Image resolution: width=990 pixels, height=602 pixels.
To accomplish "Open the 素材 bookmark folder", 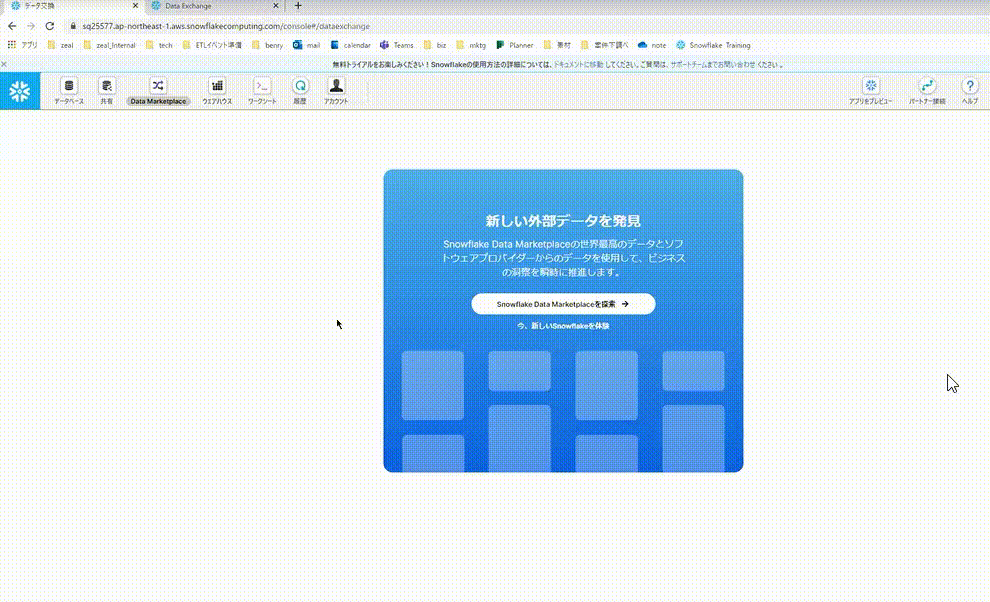I will point(557,45).
